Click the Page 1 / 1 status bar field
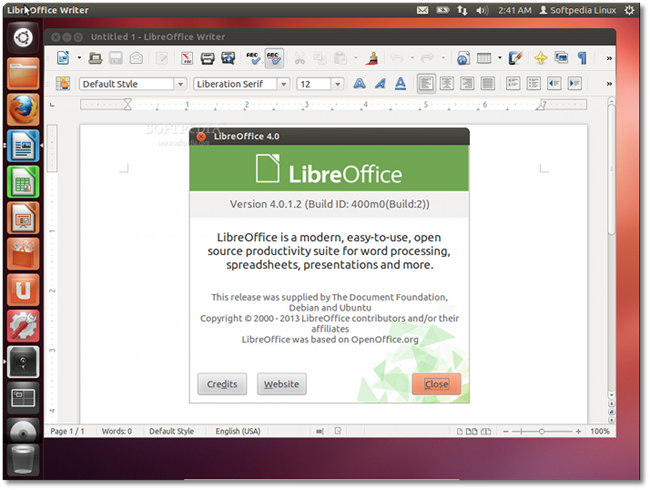The width and height of the screenshot is (650, 490). 67,431
